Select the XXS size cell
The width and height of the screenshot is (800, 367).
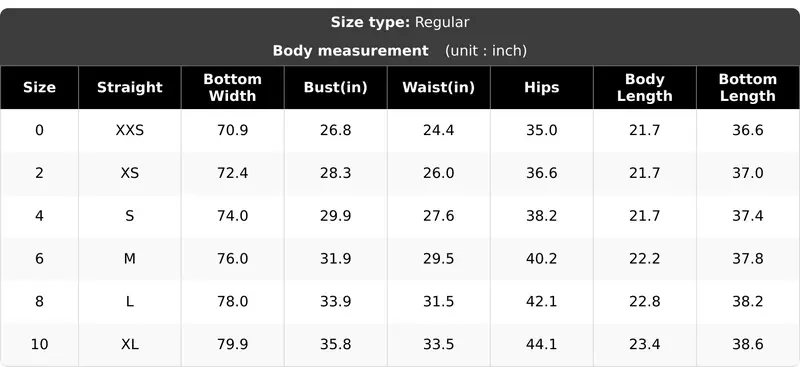click(130, 130)
